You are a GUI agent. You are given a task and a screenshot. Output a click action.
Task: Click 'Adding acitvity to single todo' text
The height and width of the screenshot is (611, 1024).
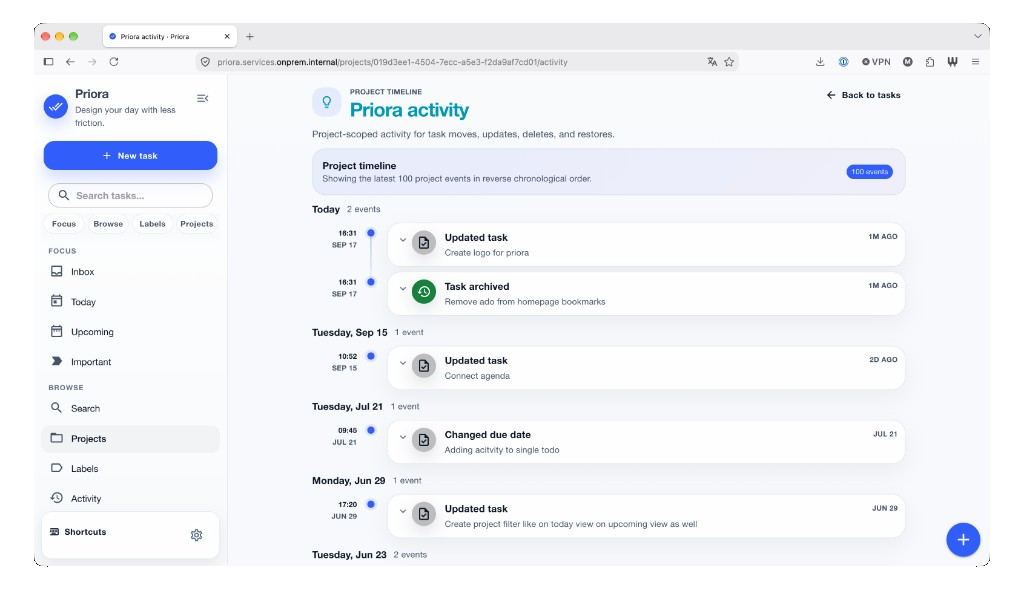pos(502,450)
